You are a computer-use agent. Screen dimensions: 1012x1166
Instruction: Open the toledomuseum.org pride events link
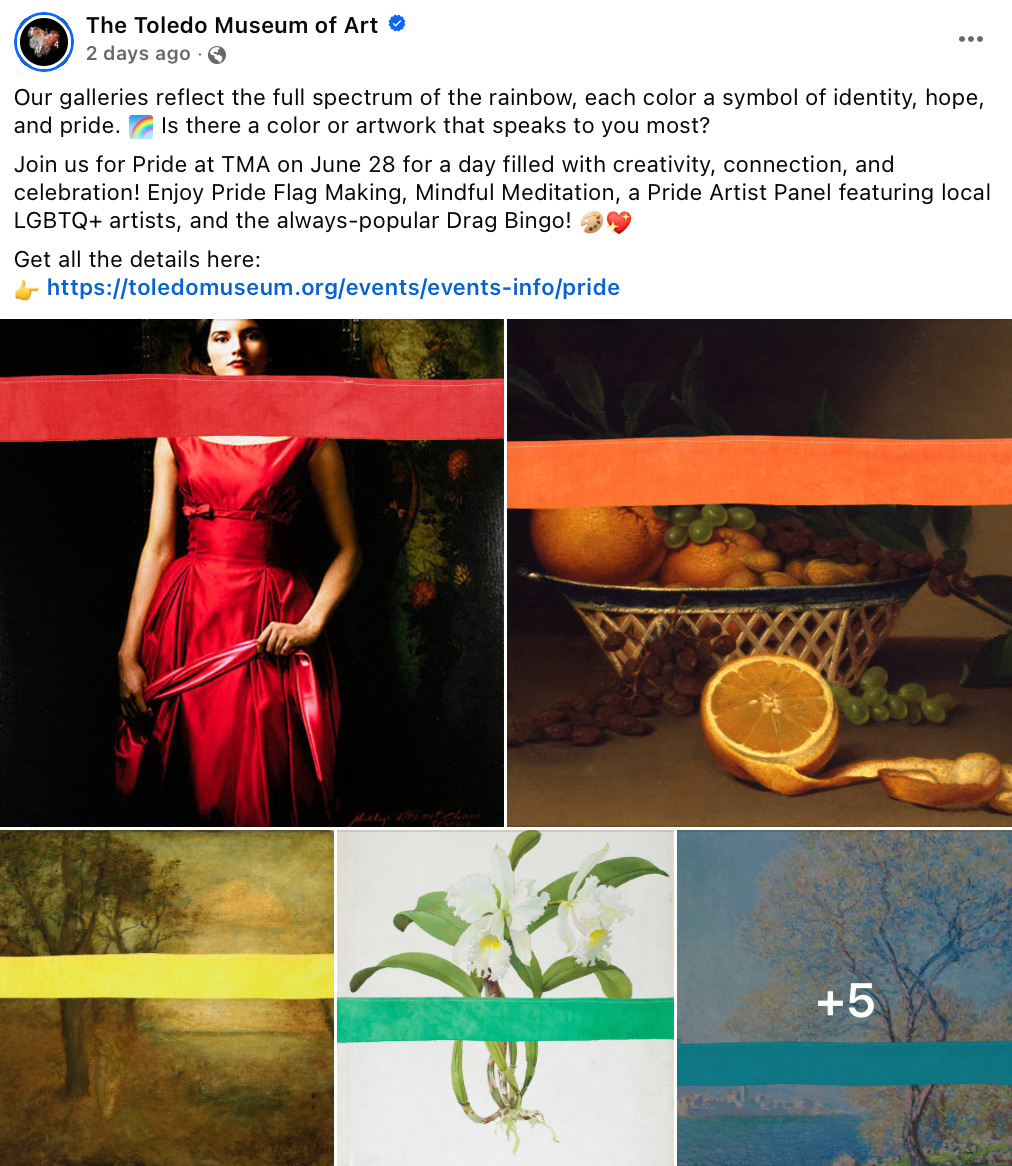point(333,287)
